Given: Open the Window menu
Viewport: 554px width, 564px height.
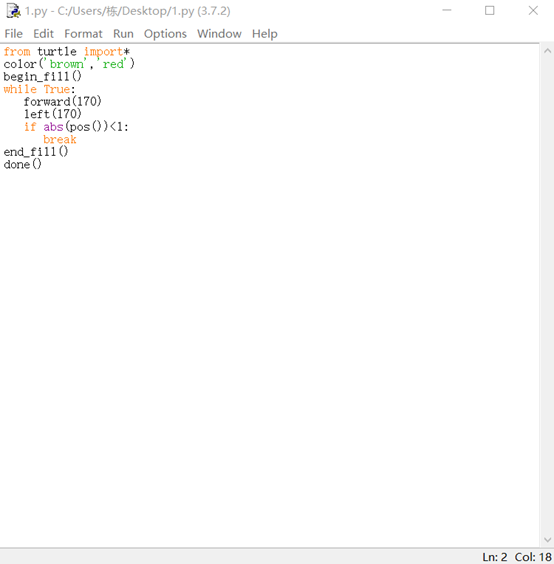Looking at the screenshot, I should 219,34.
